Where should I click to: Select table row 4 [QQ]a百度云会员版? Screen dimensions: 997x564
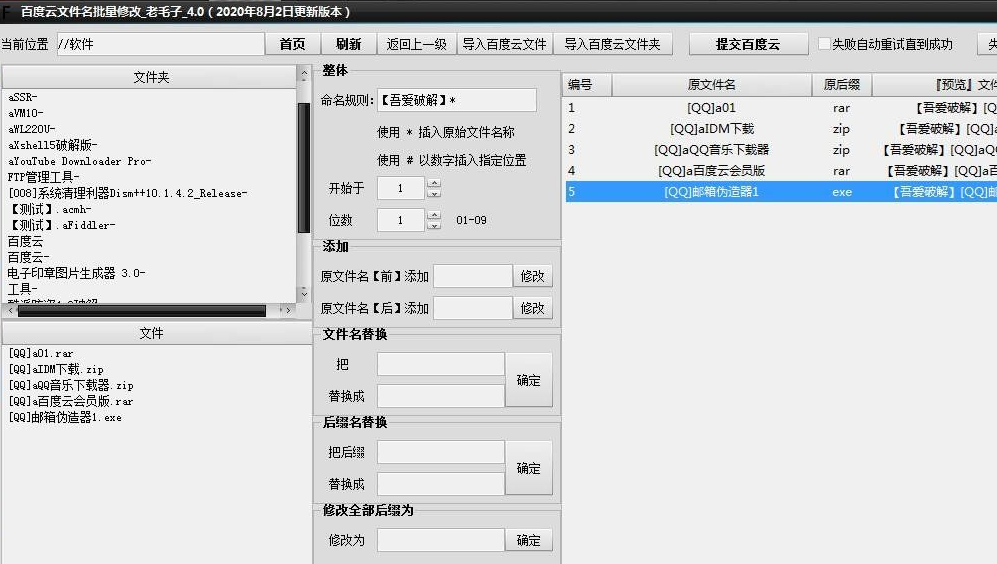781,170
